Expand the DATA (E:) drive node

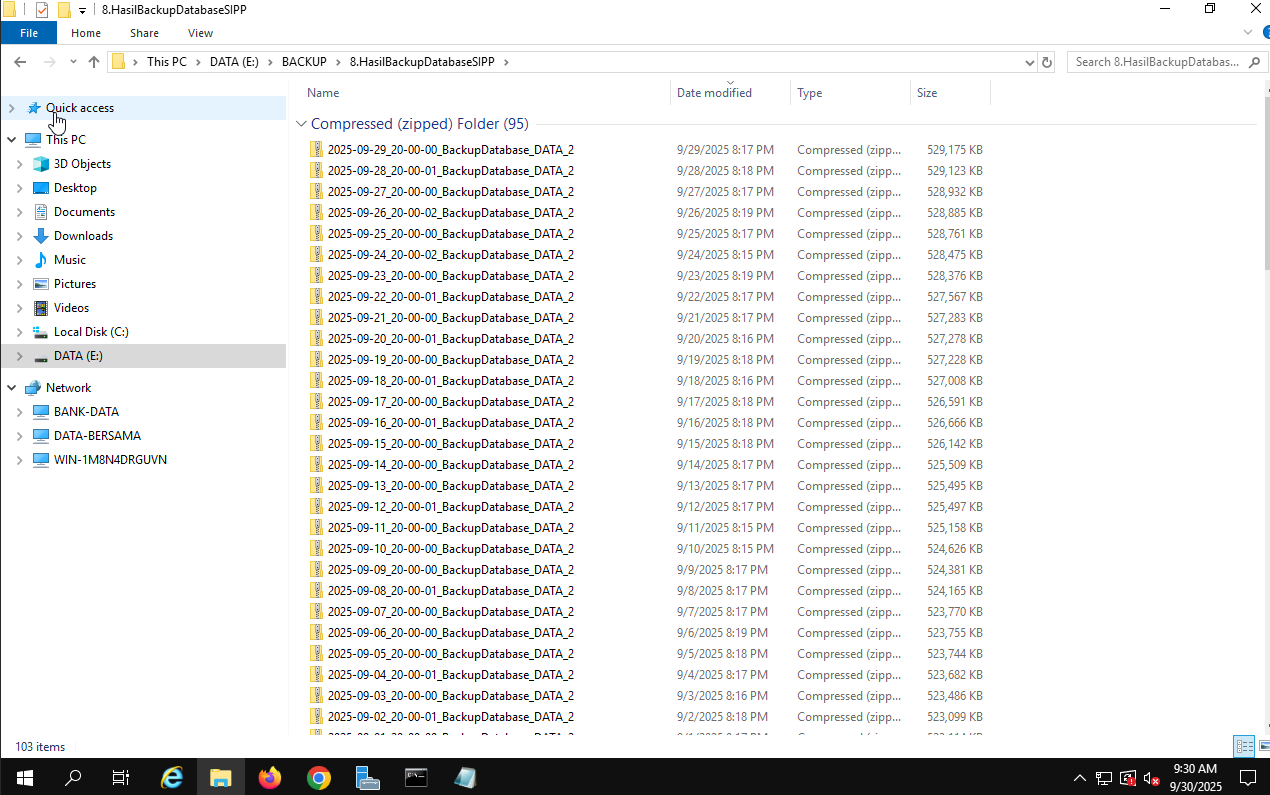(19, 356)
